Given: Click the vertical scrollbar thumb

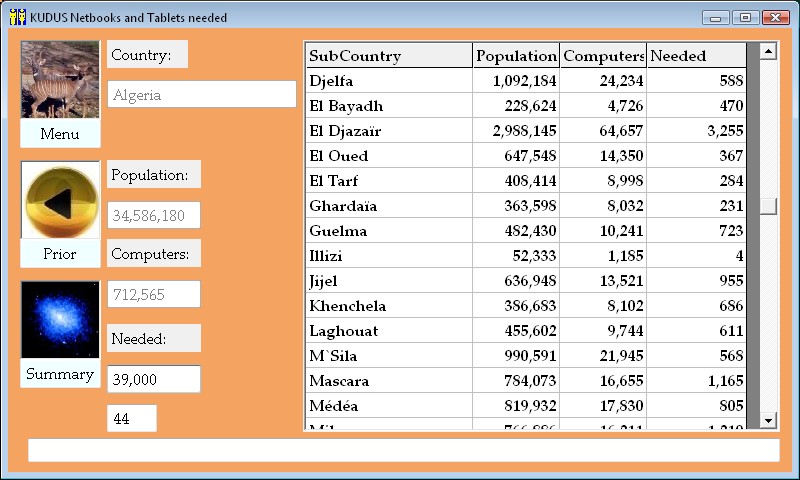Looking at the screenshot, I should (x=768, y=206).
